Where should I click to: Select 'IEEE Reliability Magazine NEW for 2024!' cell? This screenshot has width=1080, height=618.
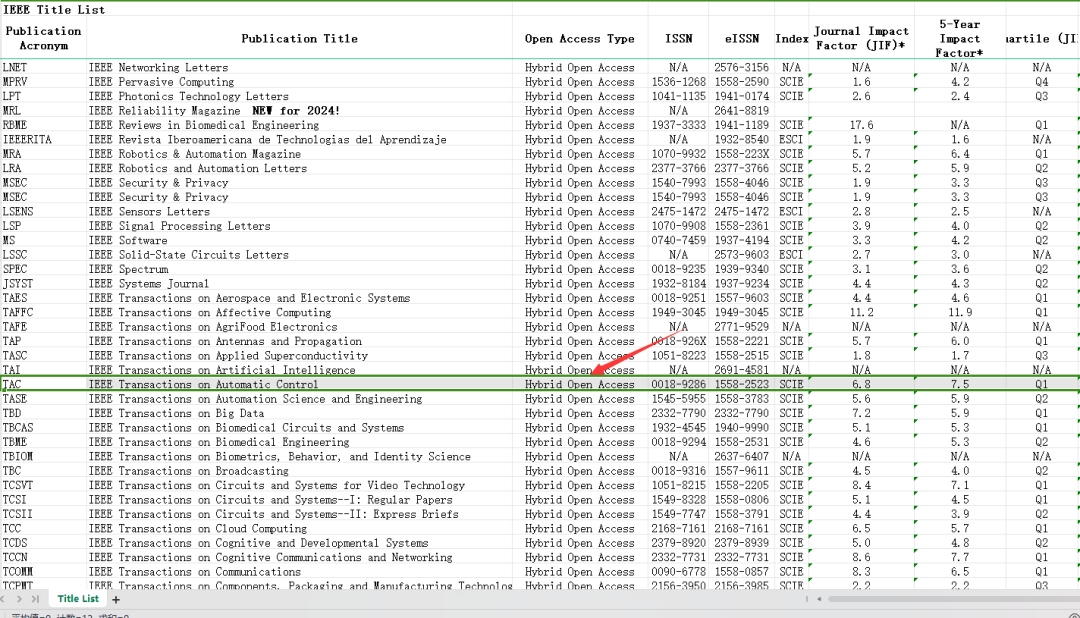coord(300,111)
